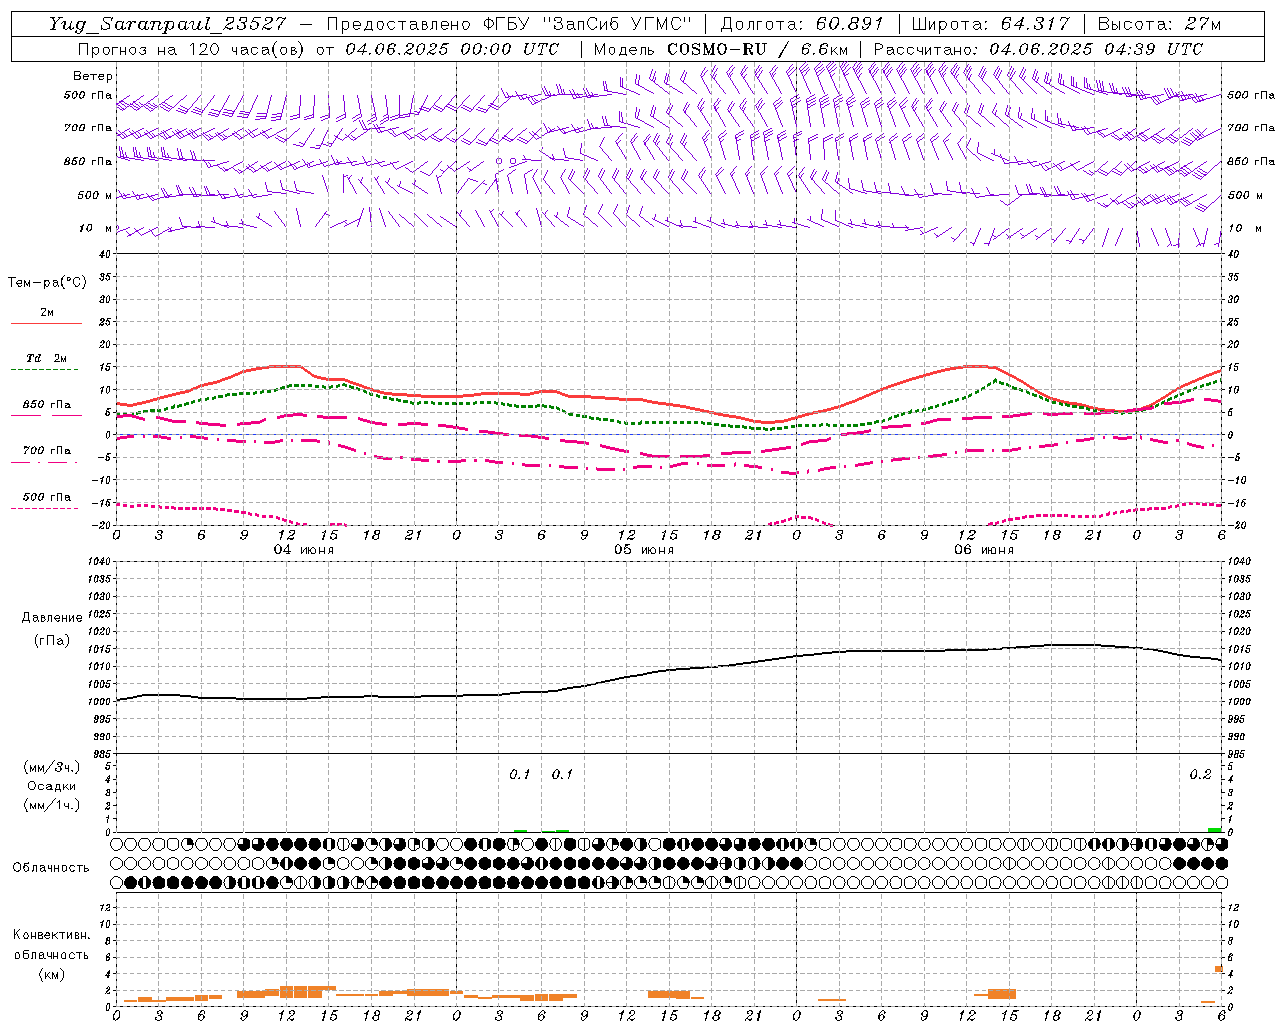Screen dimensions: 1280x1024
Task: Select the 500 м wind level label on left
Action: 95,195
